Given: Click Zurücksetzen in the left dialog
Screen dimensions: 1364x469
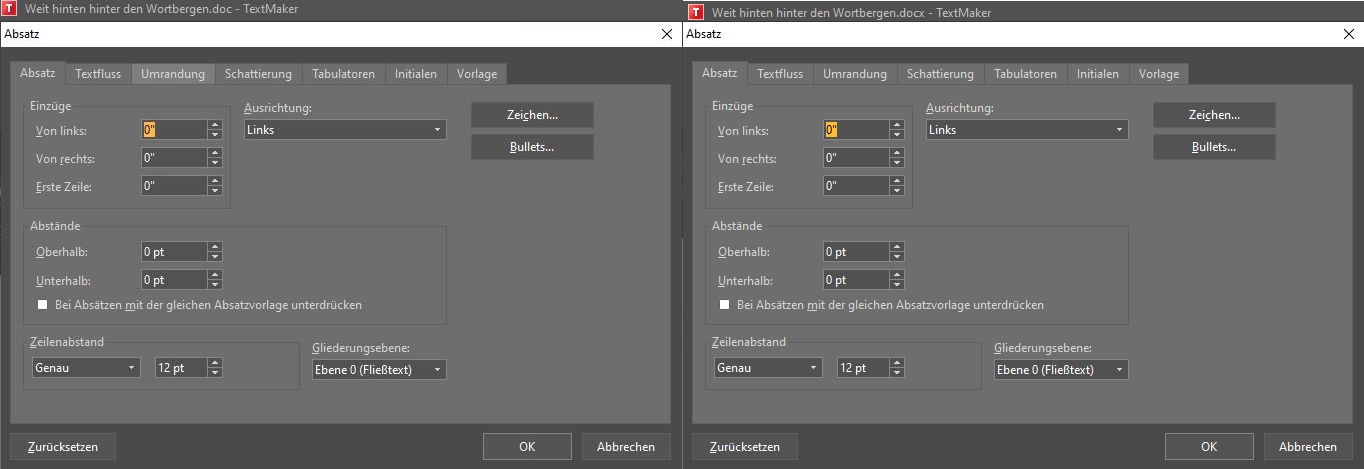Looking at the screenshot, I should 62,447.
